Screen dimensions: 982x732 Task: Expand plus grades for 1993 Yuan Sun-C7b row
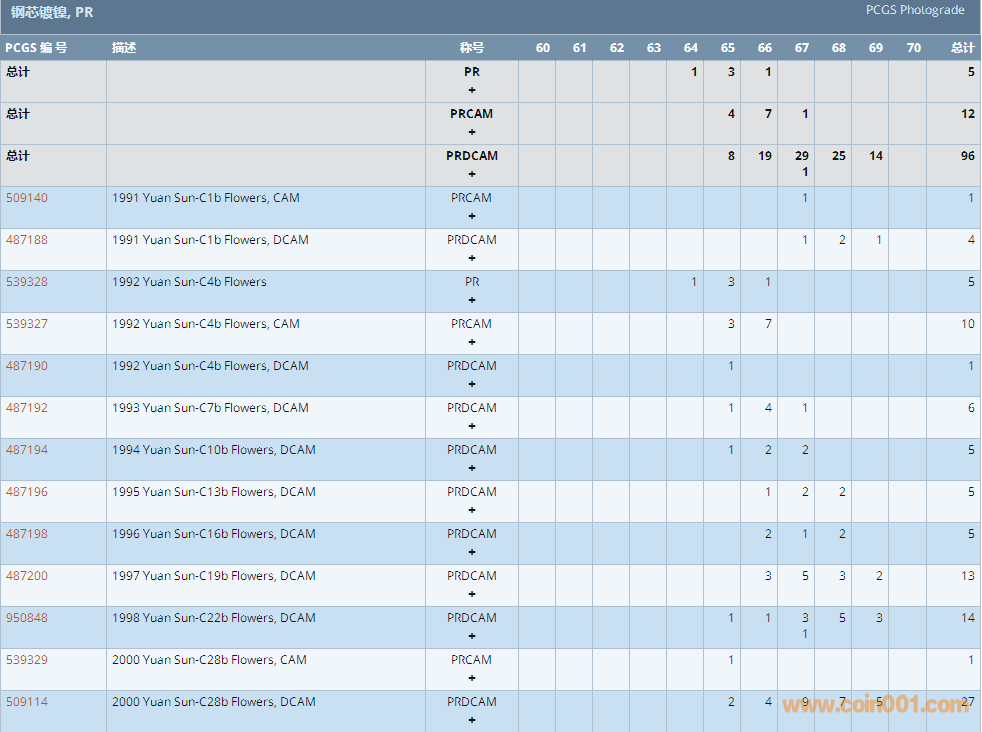(472, 426)
